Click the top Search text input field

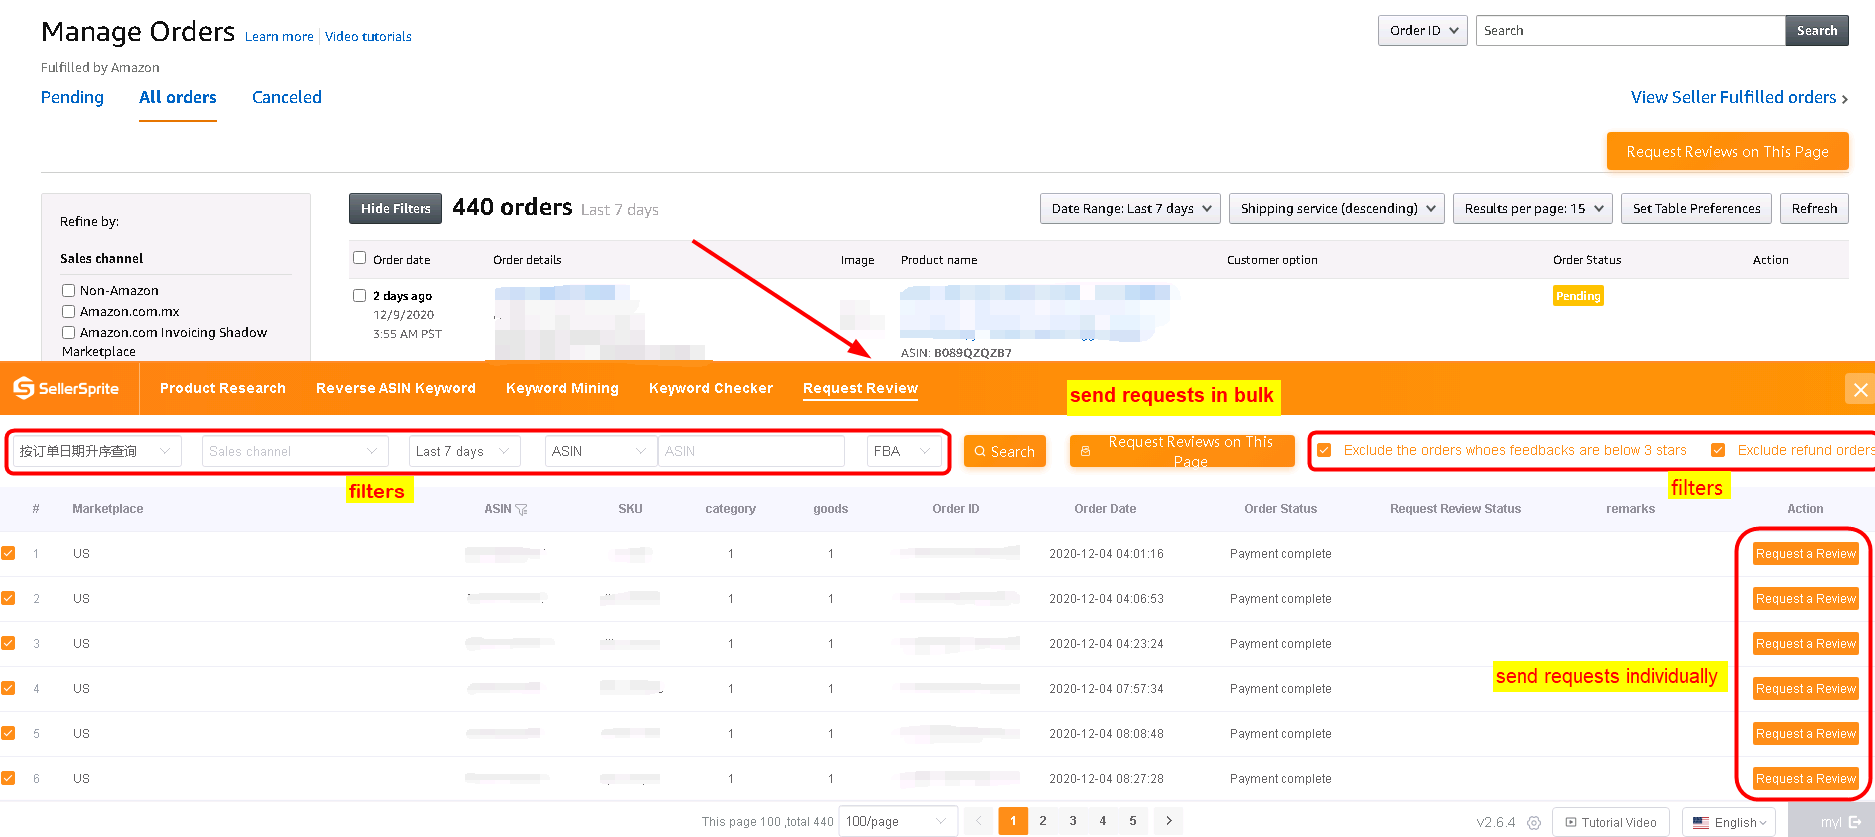(x=1630, y=30)
